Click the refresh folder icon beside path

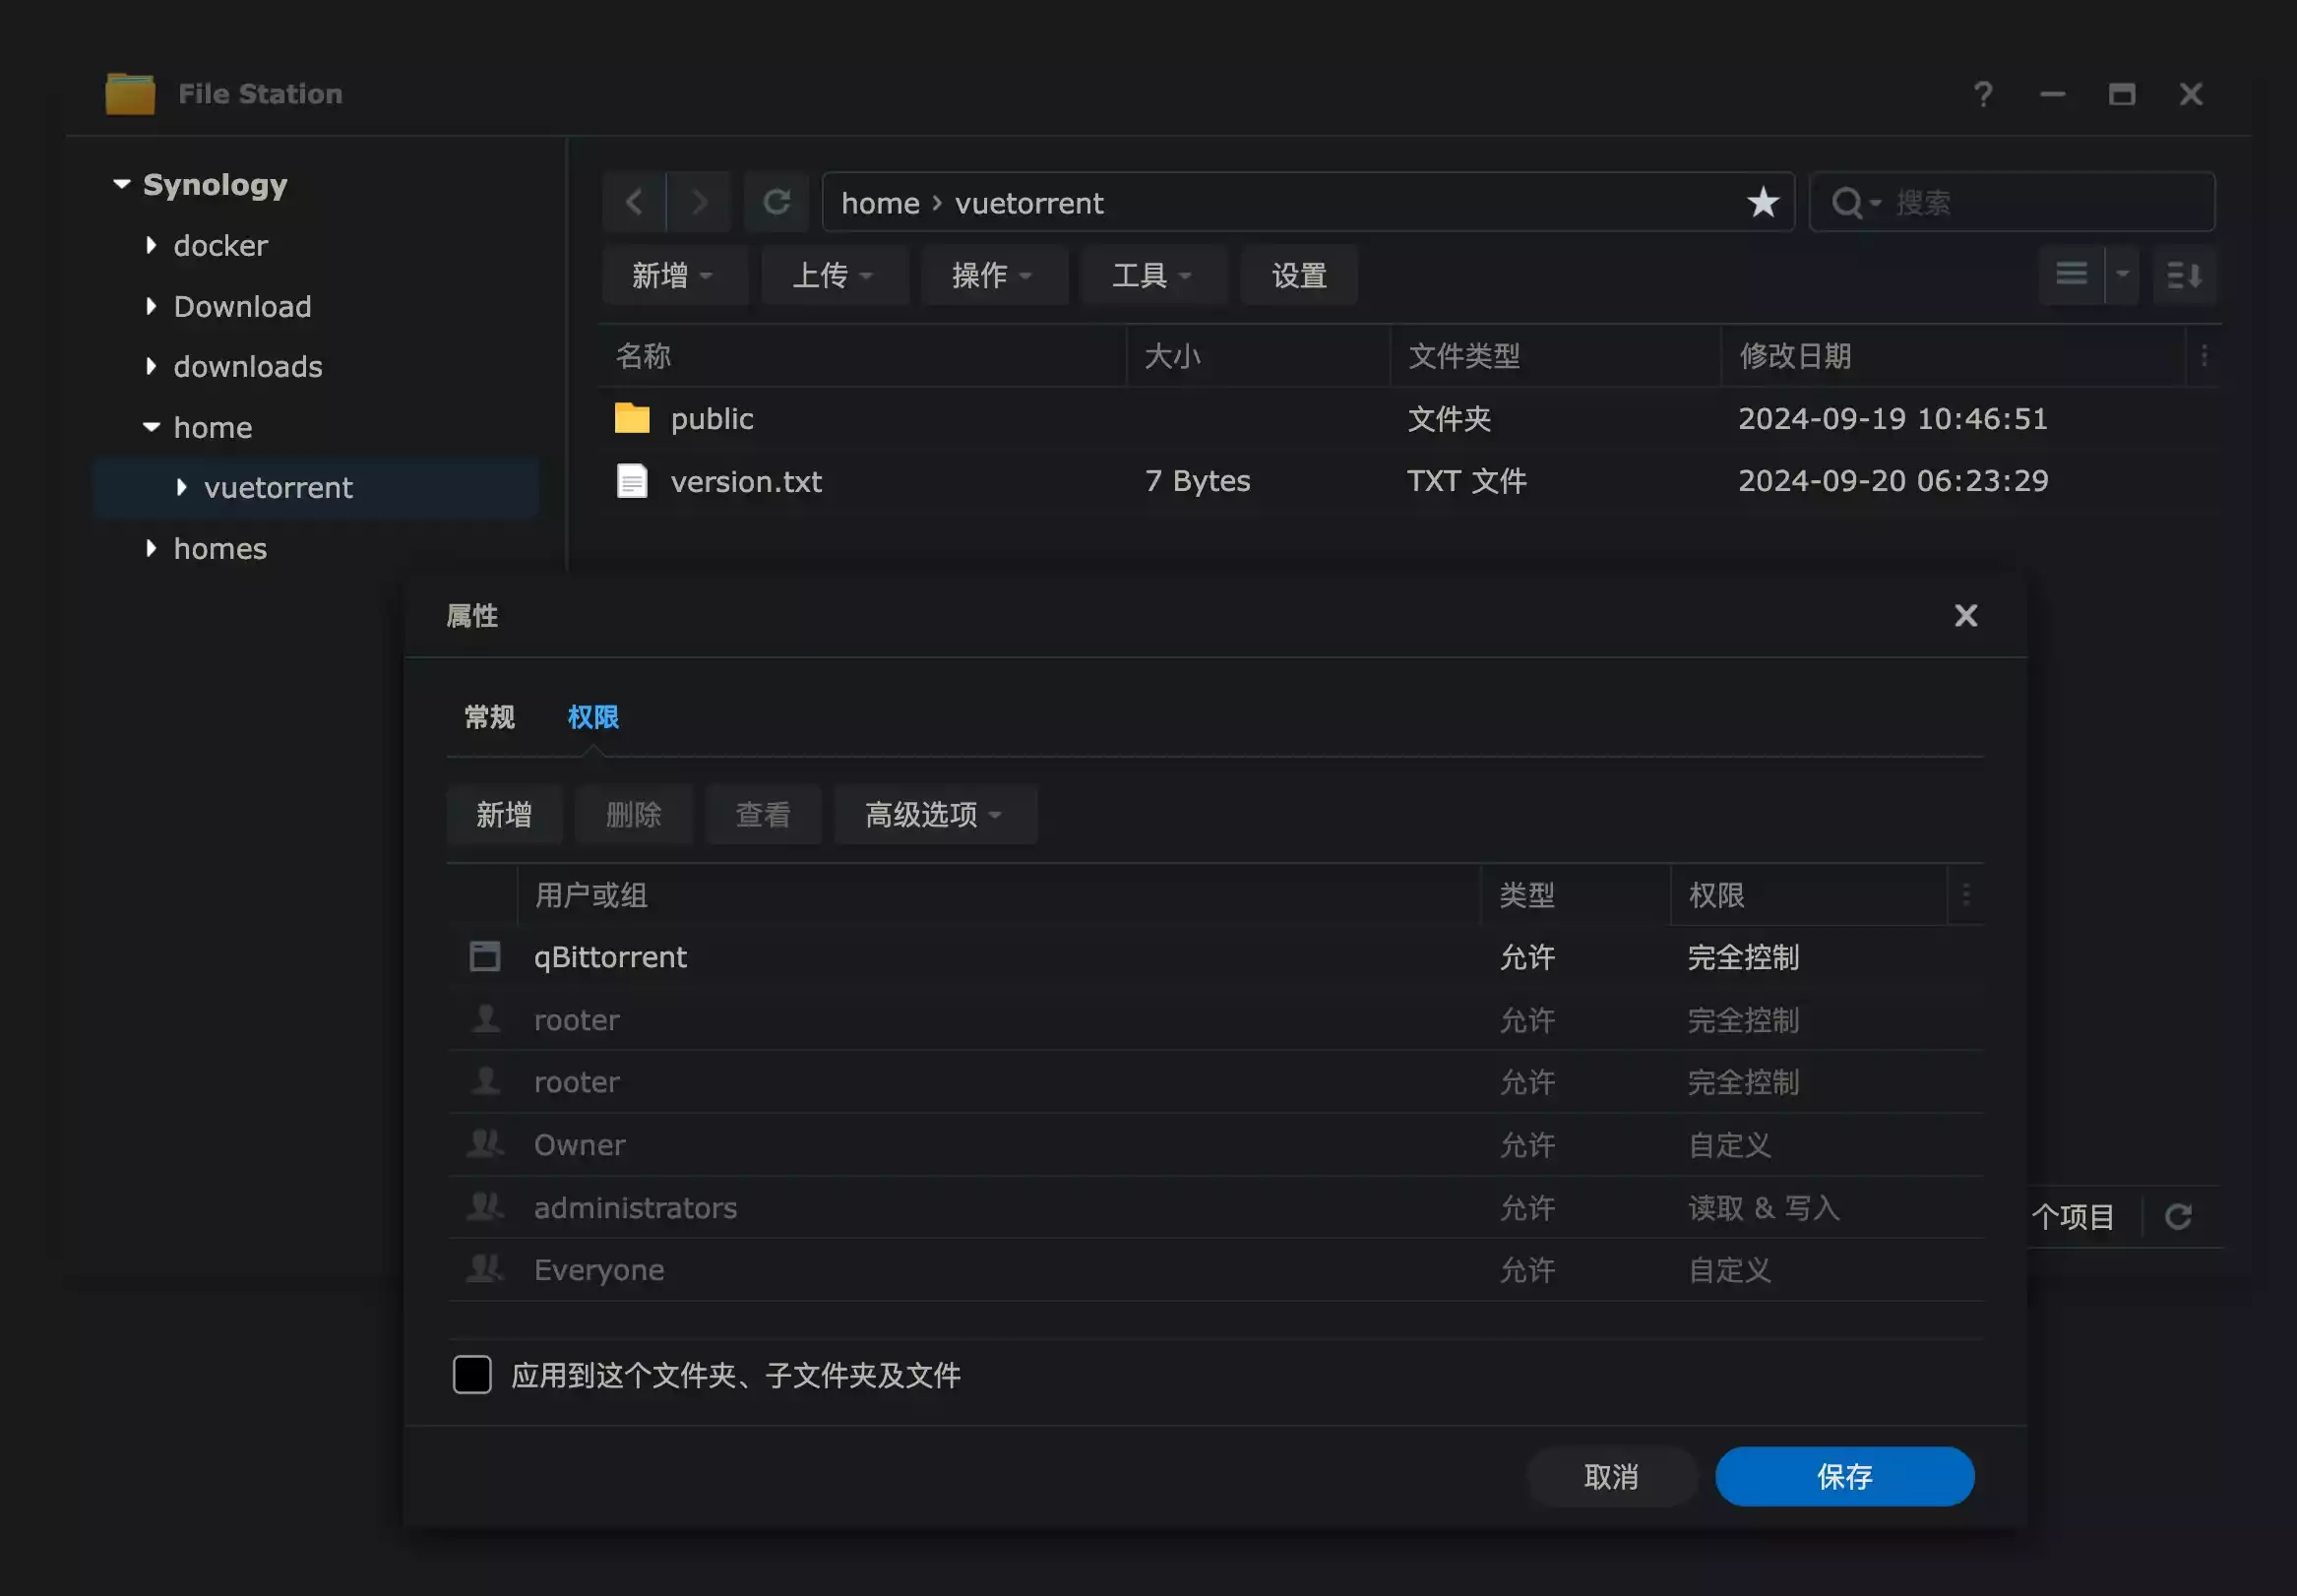[x=777, y=203]
